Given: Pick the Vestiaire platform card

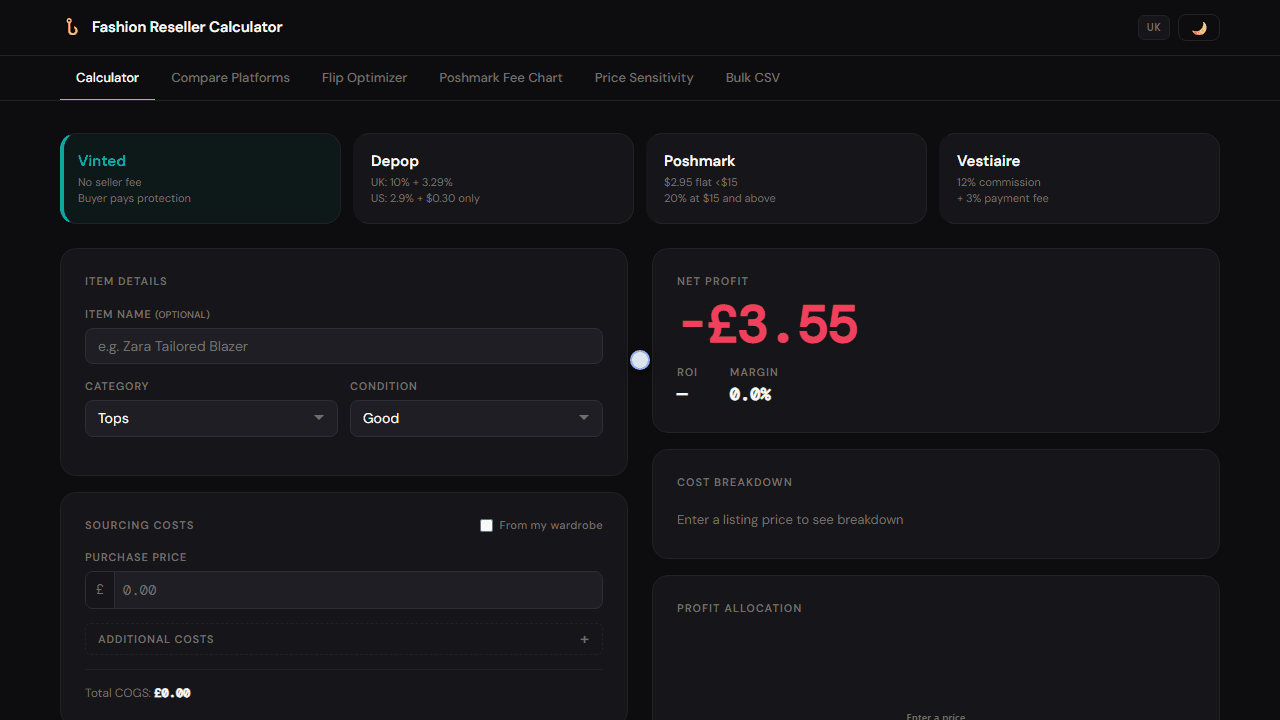Looking at the screenshot, I should (1079, 178).
